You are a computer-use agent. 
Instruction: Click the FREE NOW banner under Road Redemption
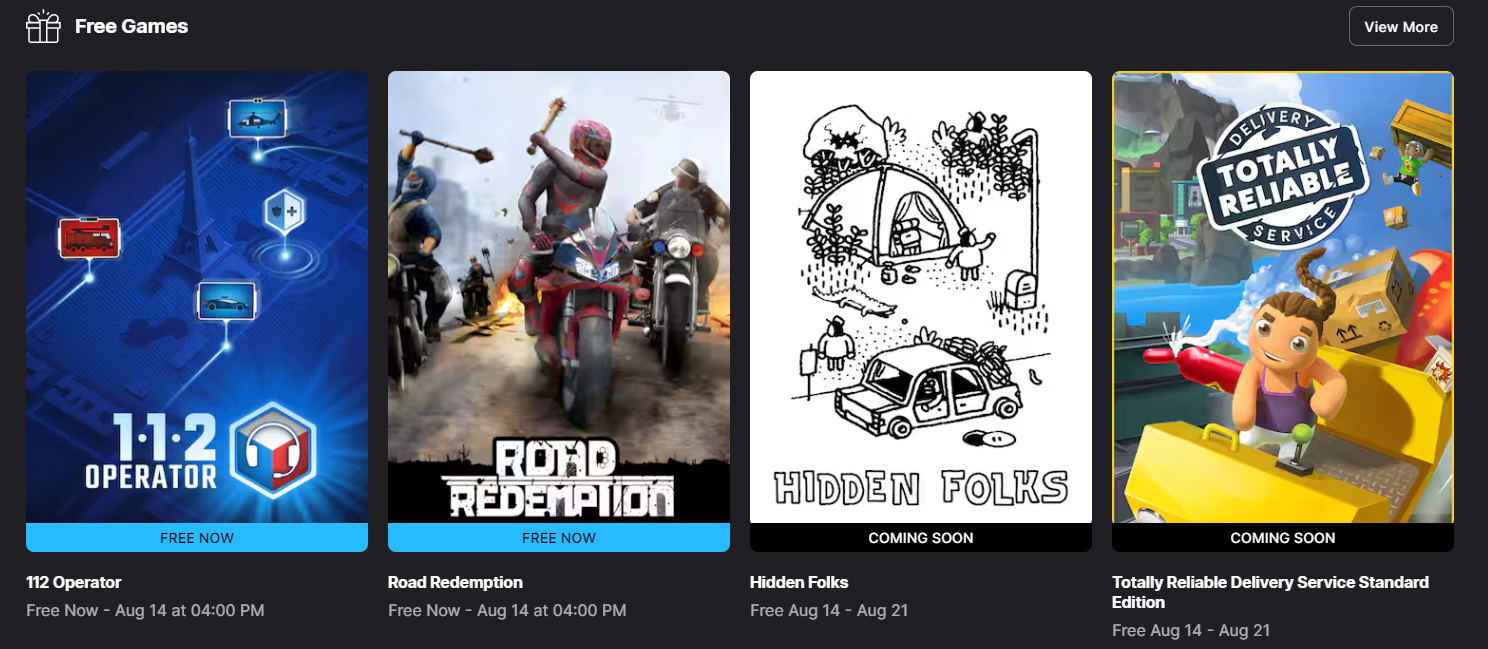559,538
